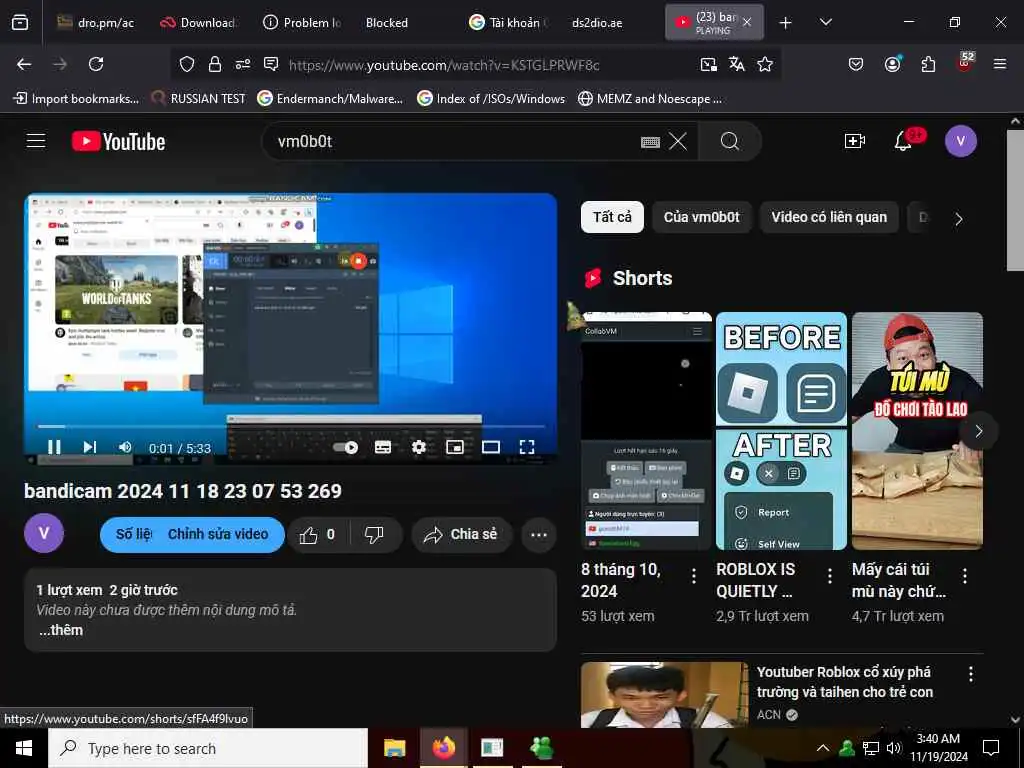Open more actions ellipsis under the video
1024x768 pixels.
pos(539,535)
